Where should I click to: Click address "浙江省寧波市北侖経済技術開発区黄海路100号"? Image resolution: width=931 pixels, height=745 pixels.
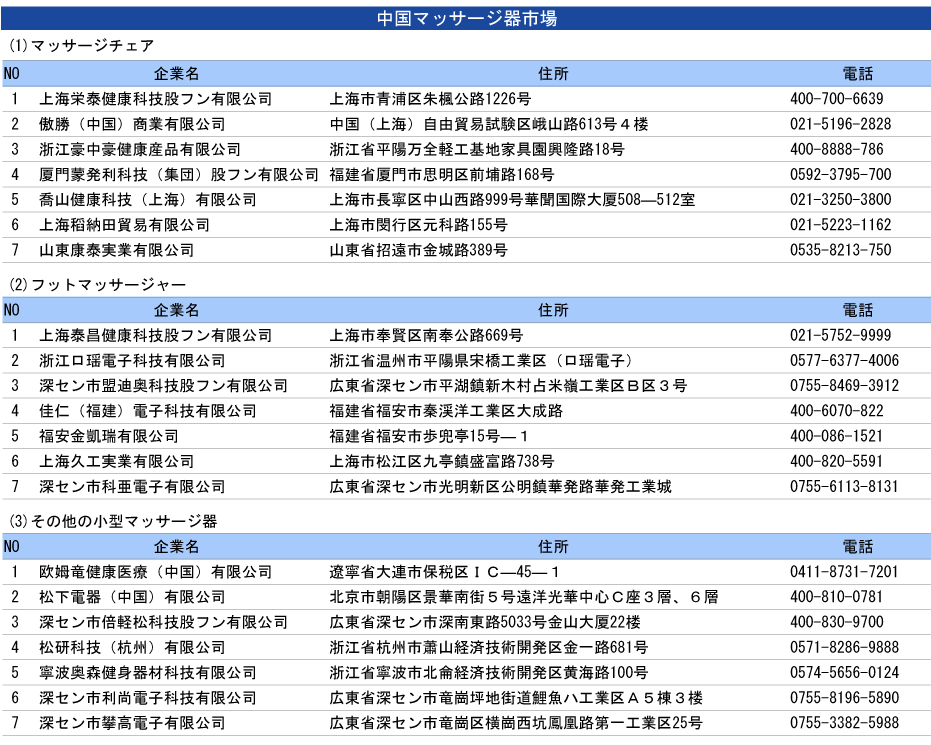(489, 673)
